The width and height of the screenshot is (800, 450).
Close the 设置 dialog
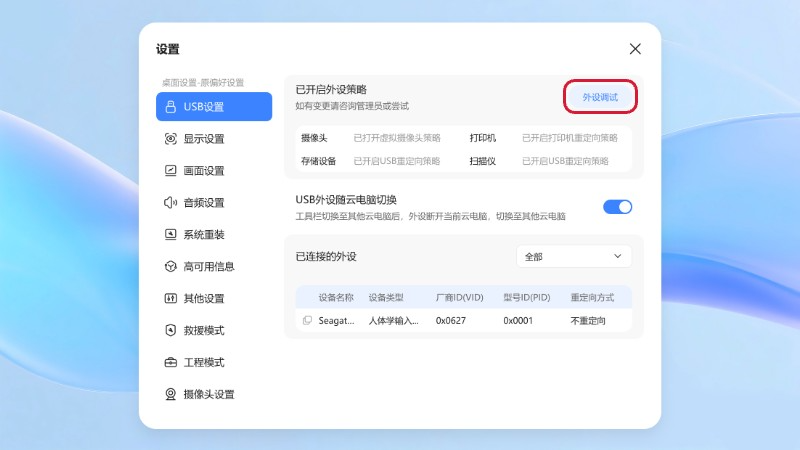[635, 49]
